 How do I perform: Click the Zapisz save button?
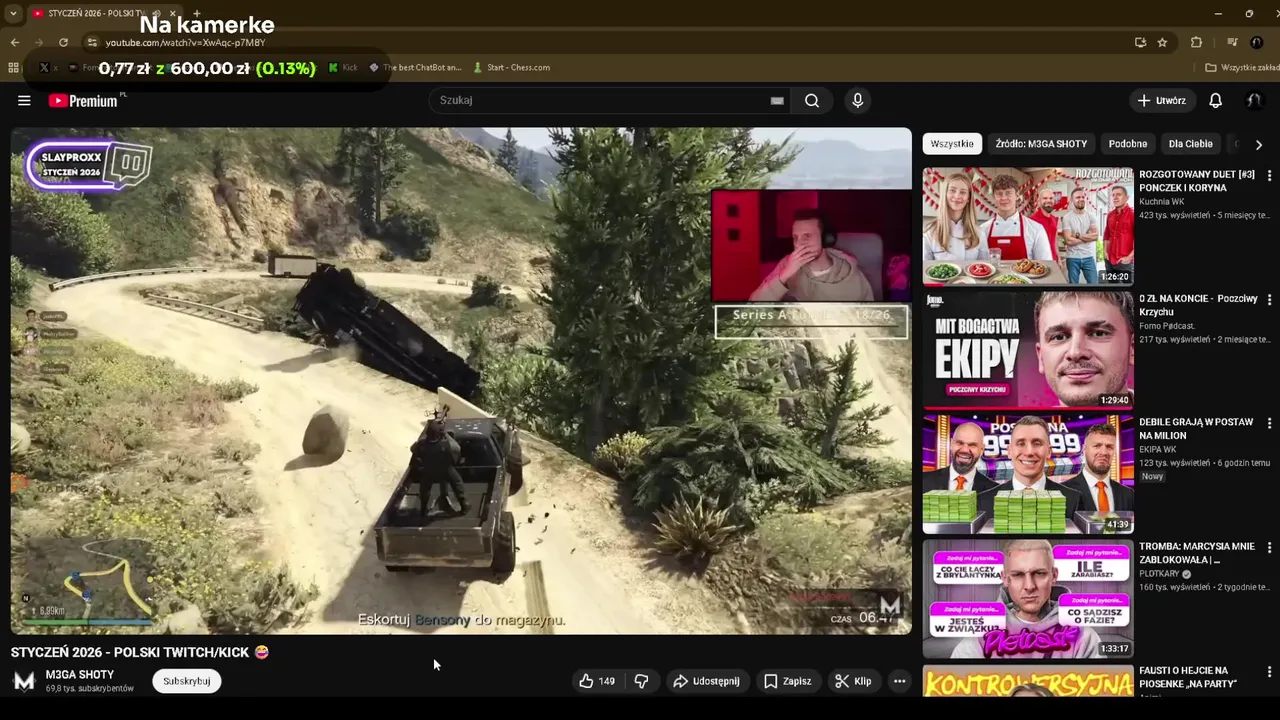[788, 681]
